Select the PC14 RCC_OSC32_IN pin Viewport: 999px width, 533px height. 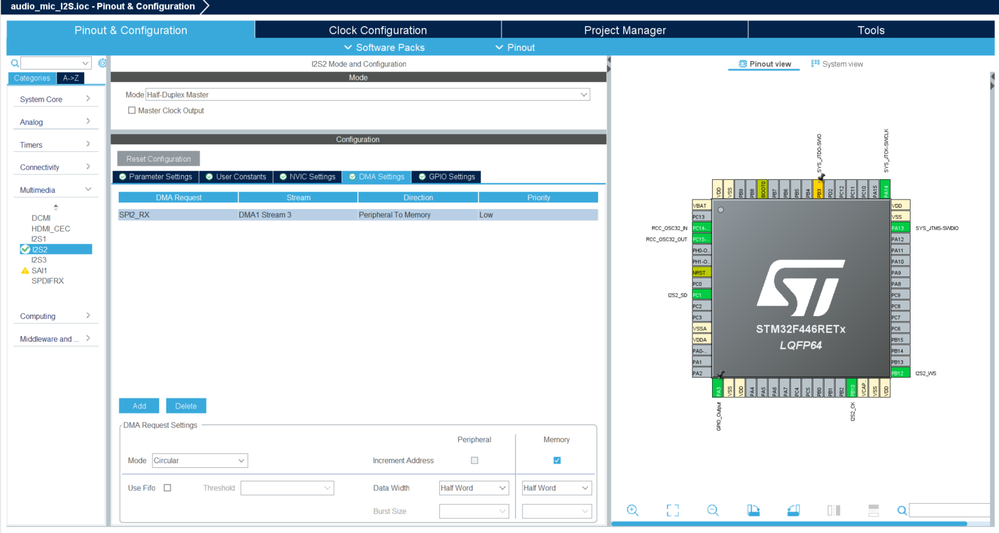(701, 228)
